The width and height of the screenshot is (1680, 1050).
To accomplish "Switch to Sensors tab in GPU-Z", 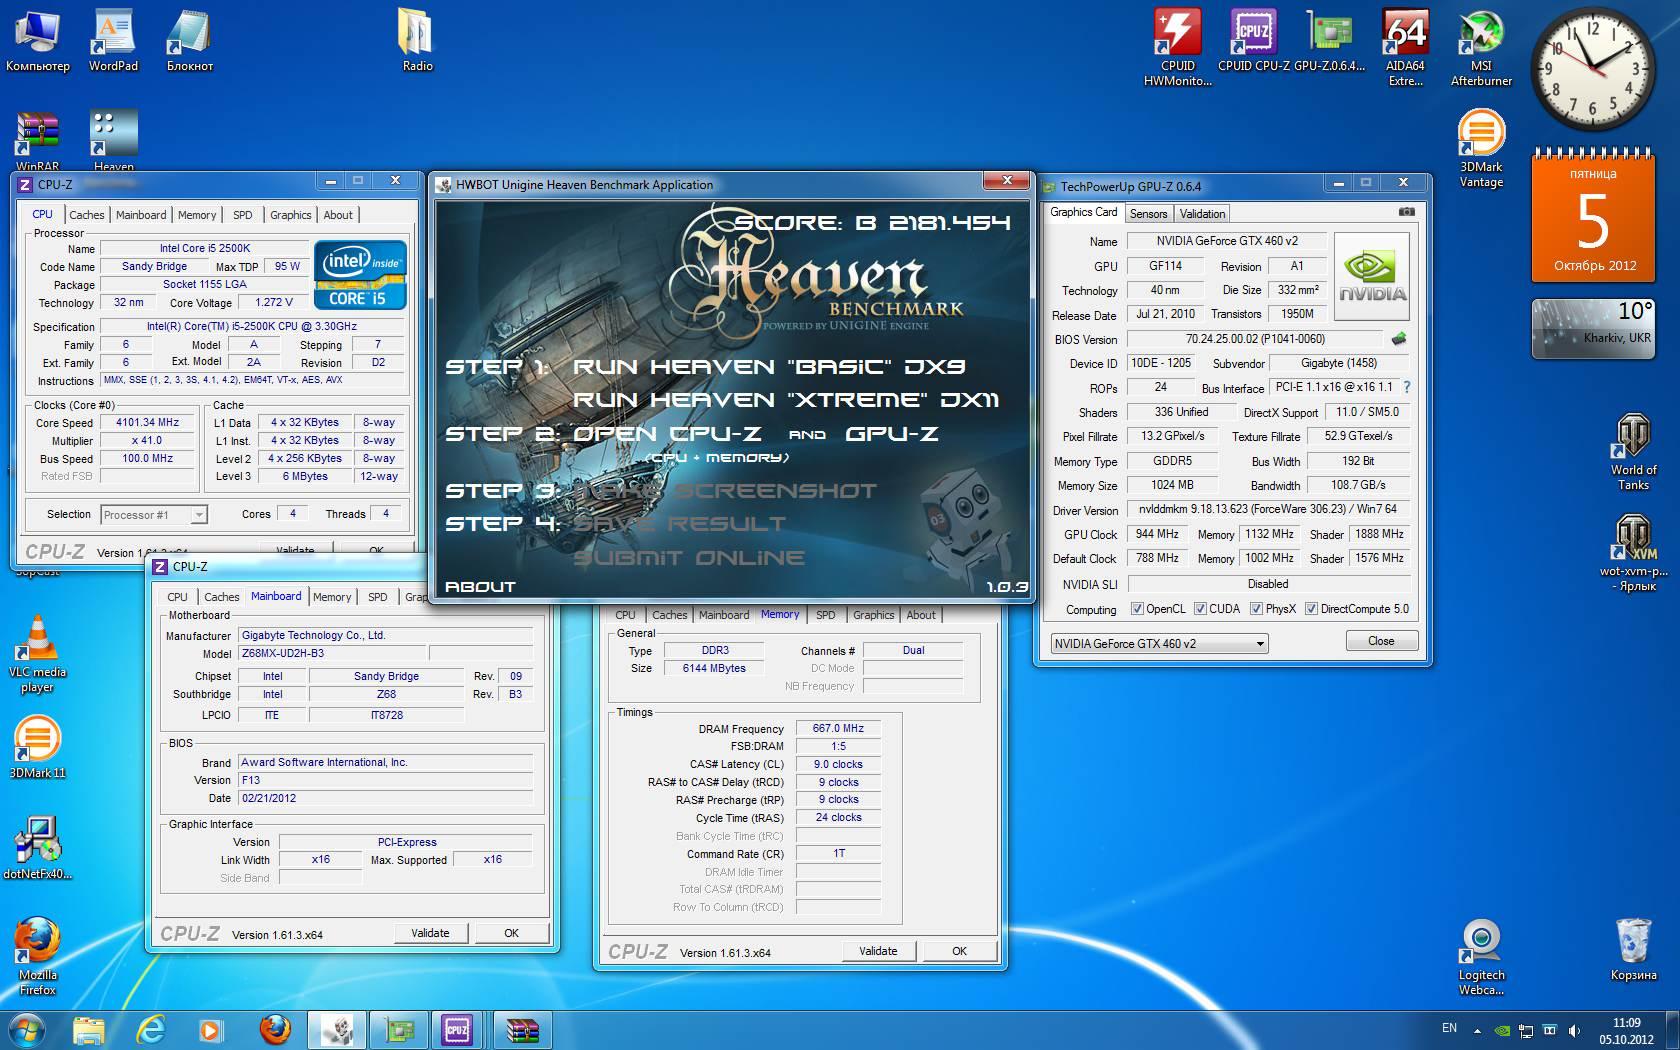I will pyautogui.click(x=1148, y=214).
